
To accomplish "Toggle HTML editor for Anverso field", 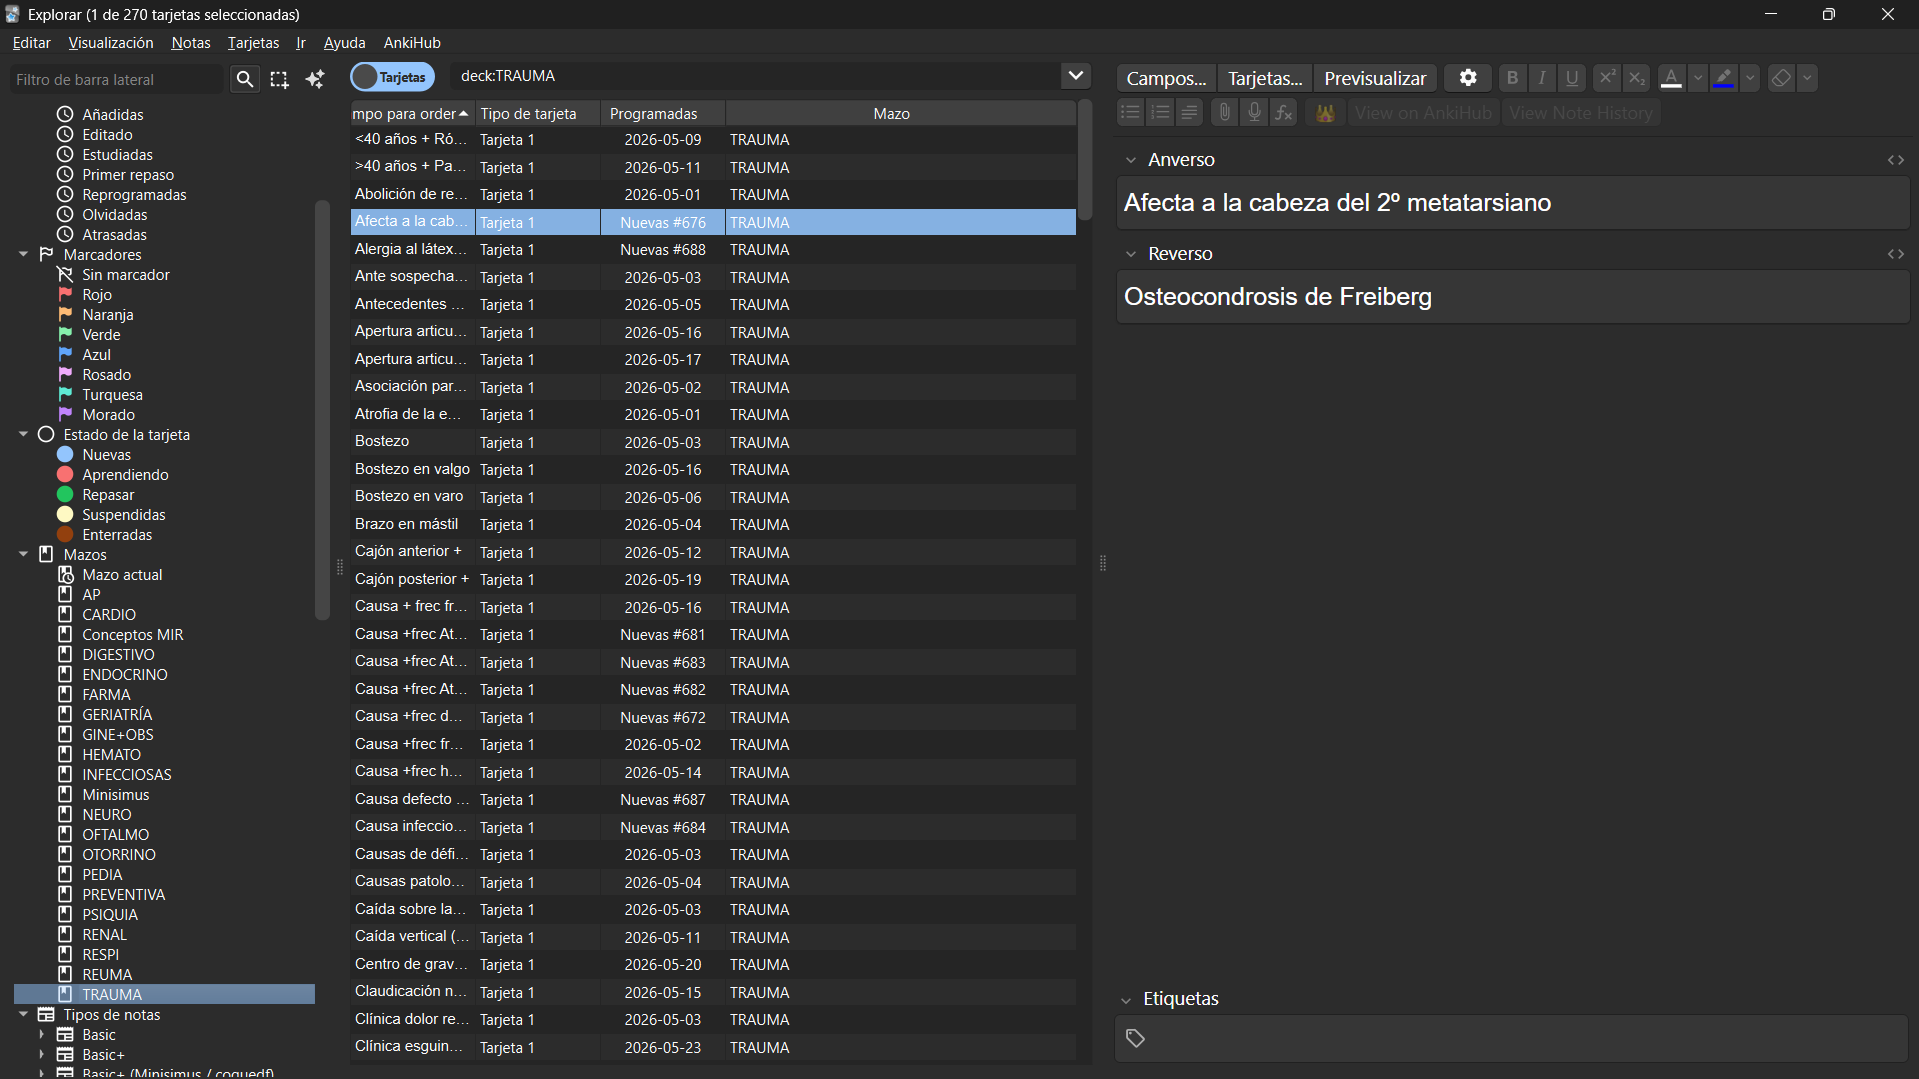I will click(x=1895, y=160).
